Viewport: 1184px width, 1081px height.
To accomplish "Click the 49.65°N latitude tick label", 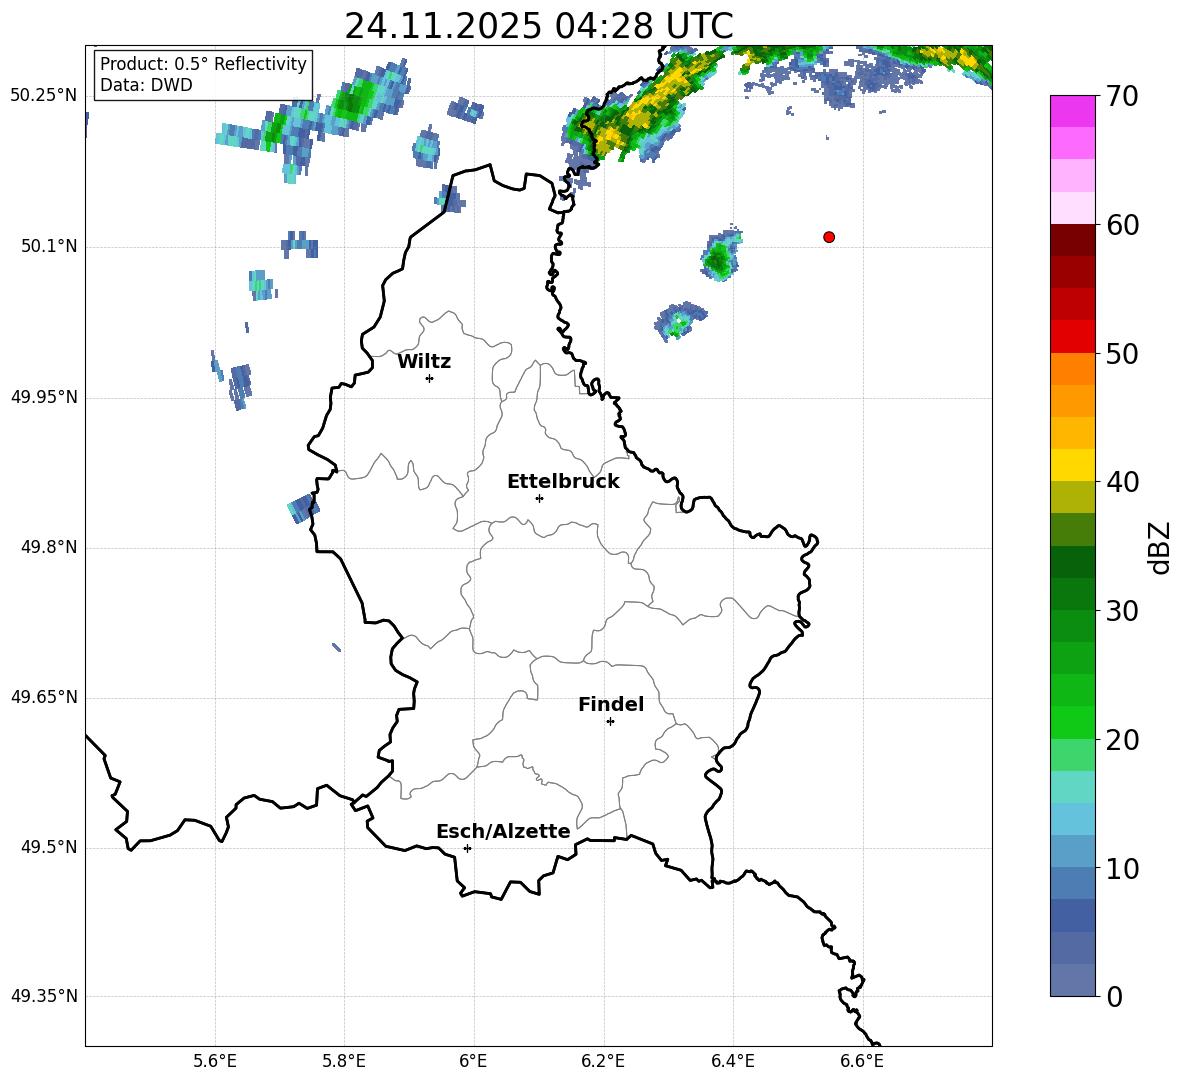I will click(44, 696).
